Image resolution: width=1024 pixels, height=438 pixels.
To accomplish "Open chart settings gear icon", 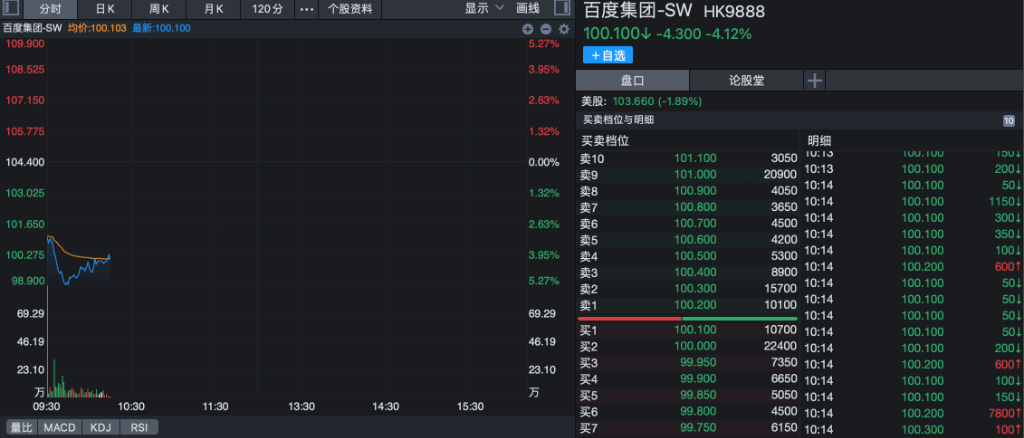I will pos(564,29).
